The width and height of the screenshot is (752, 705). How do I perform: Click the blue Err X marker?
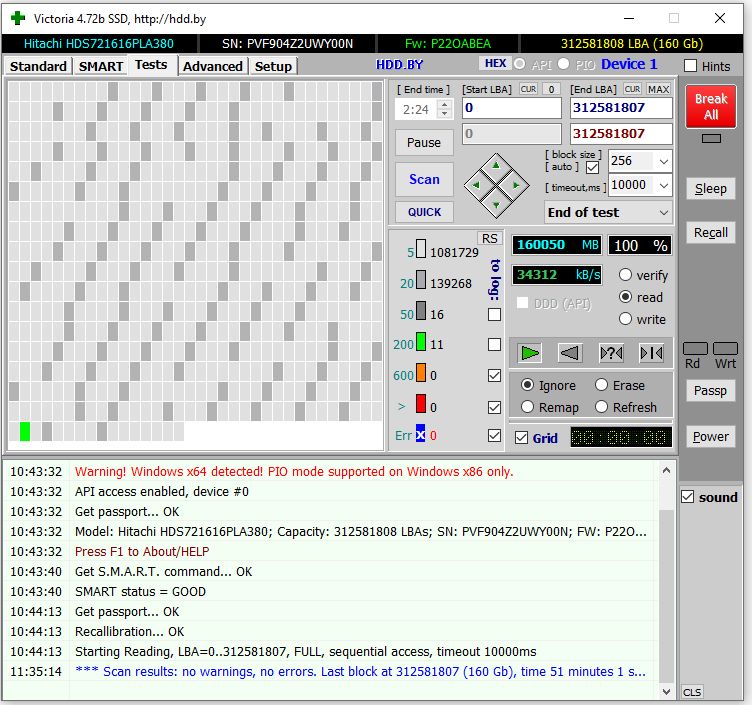tap(421, 435)
